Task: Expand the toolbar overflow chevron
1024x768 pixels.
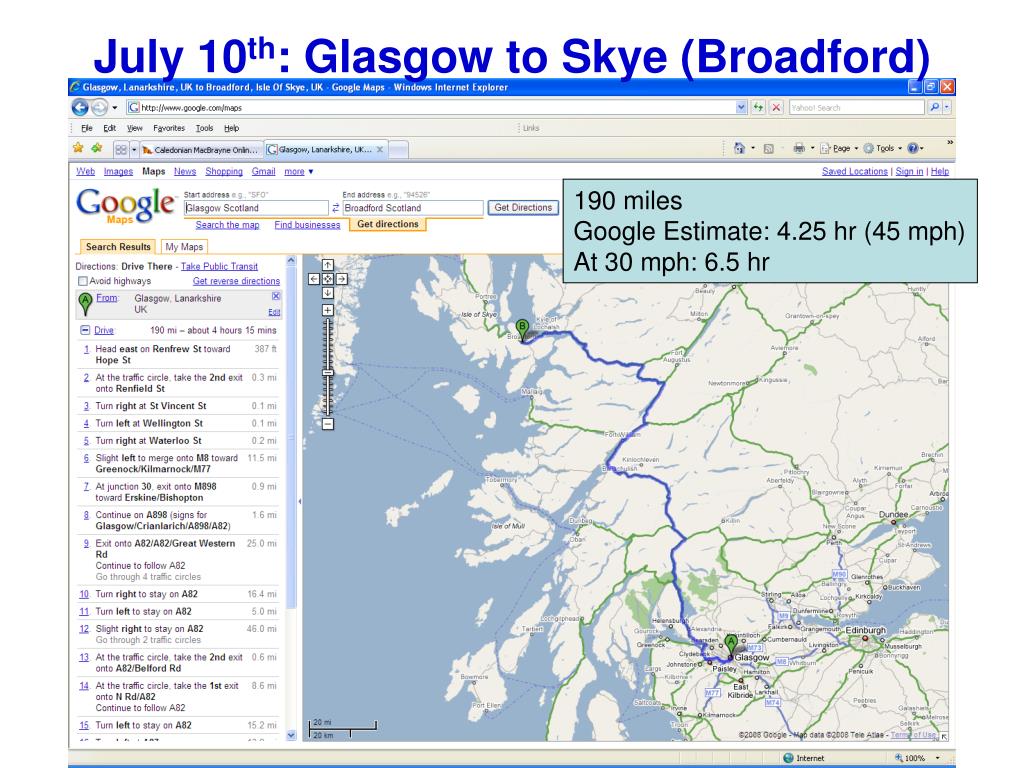Action: click(x=950, y=142)
